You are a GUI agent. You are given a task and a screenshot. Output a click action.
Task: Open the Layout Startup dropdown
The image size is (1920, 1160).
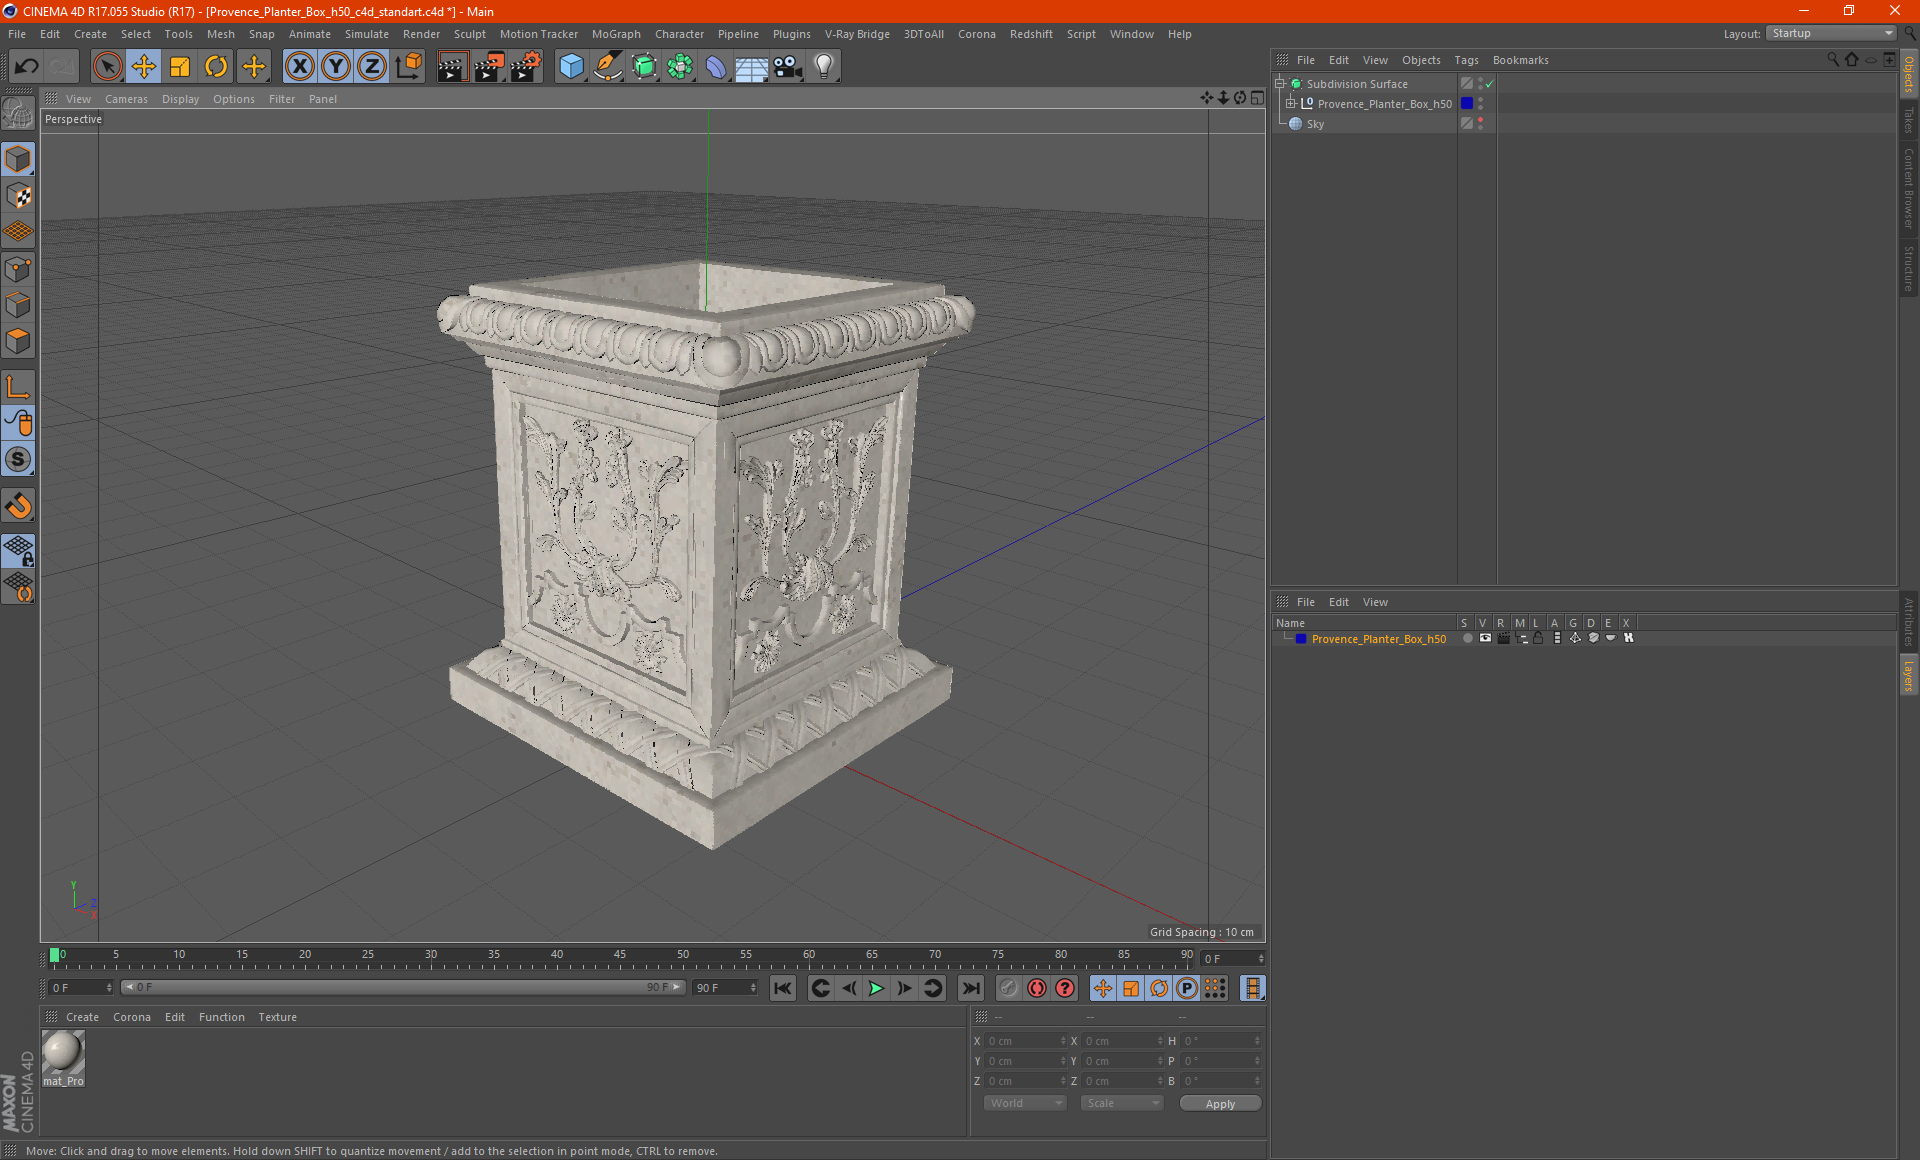(1831, 33)
